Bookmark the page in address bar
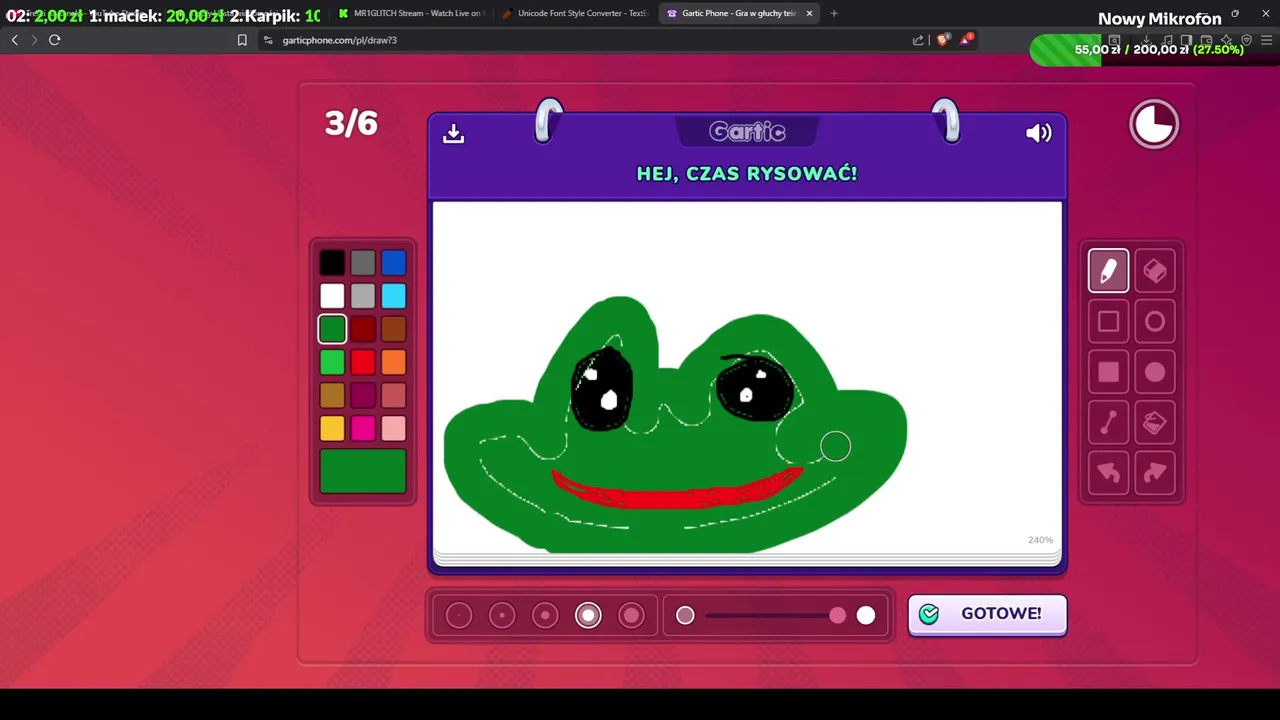Viewport: 1280px width, 720px height. [242, 40]
